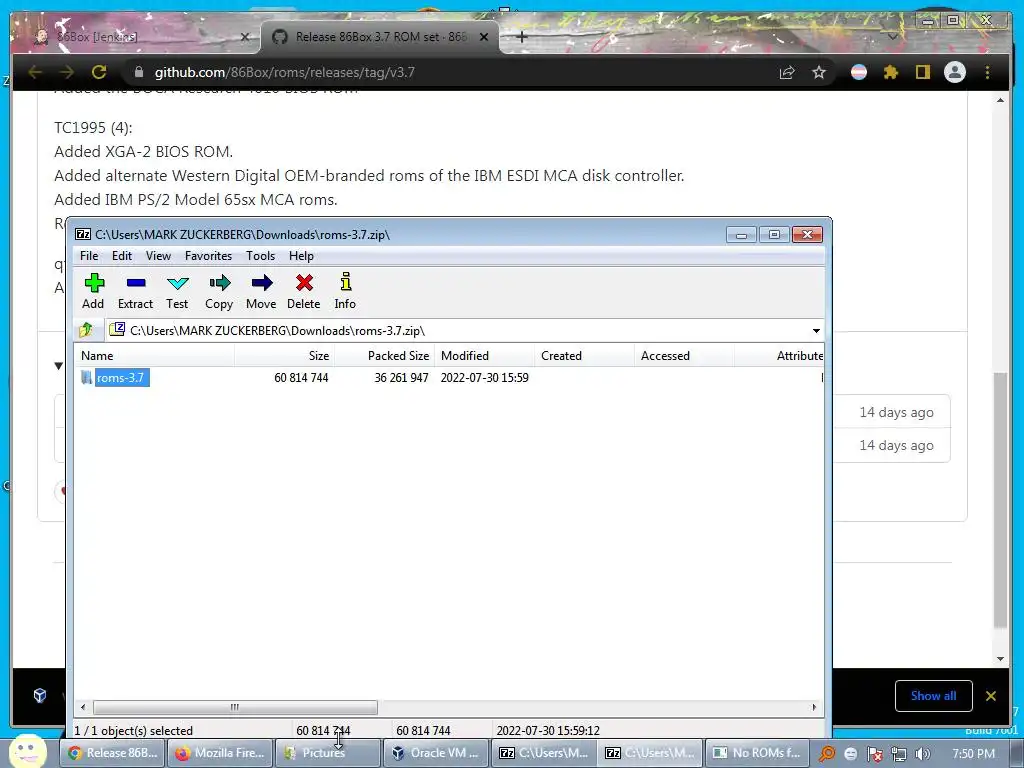Reload the GitHub page in Chrome
Viewport: 1024px width, 768px height.
[99, 72]
